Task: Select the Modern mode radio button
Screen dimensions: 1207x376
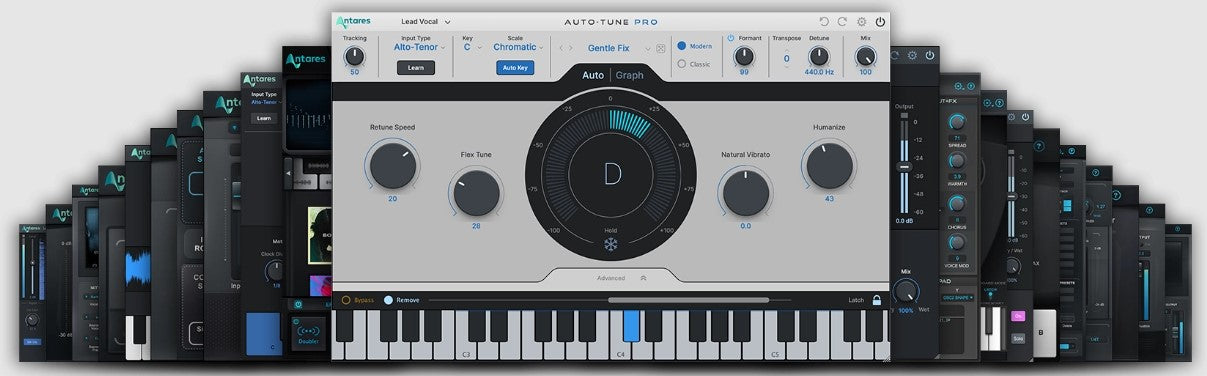Action: [x=682, y=46]
